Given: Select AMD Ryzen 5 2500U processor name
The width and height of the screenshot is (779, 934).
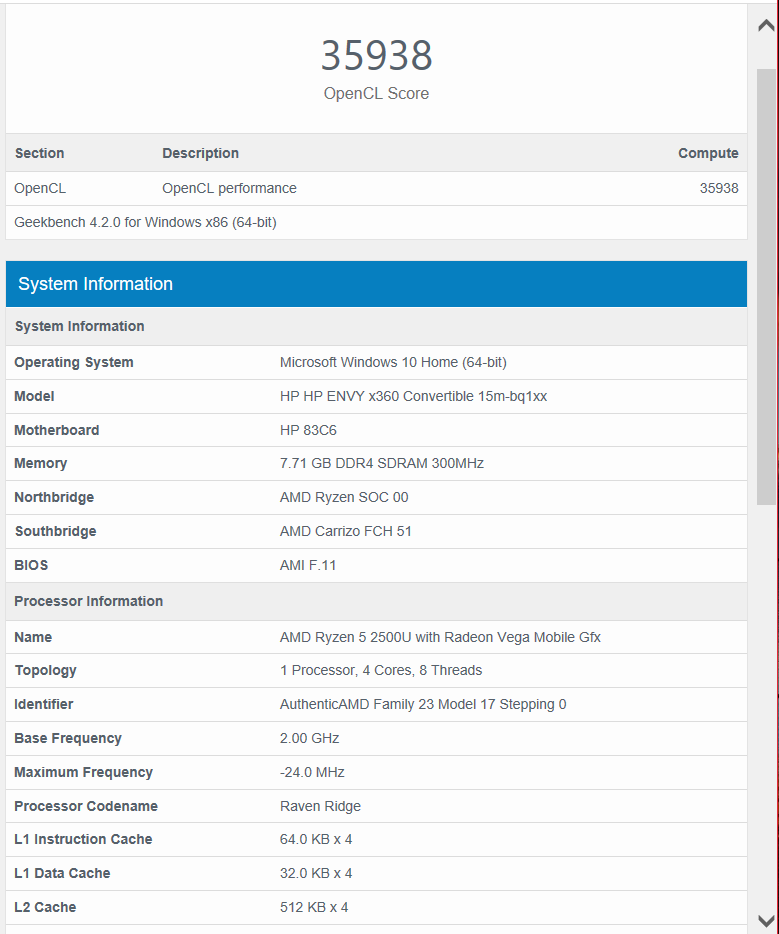Looking at the screenshot, I should [440, 637].
